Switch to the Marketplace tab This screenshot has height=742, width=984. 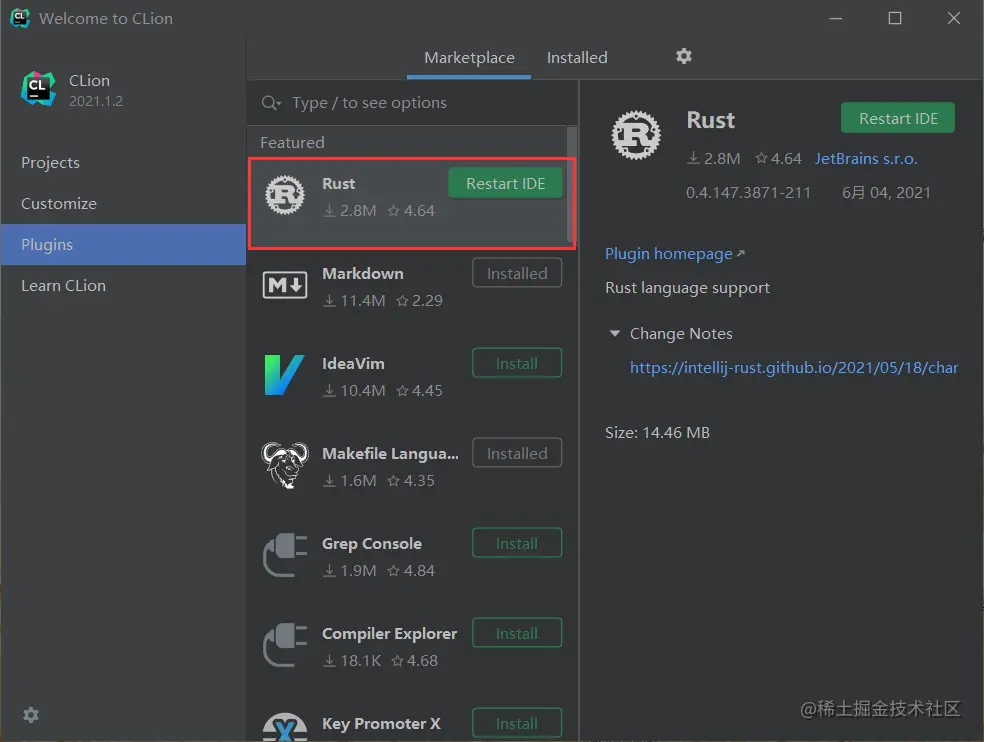point(469,58)
